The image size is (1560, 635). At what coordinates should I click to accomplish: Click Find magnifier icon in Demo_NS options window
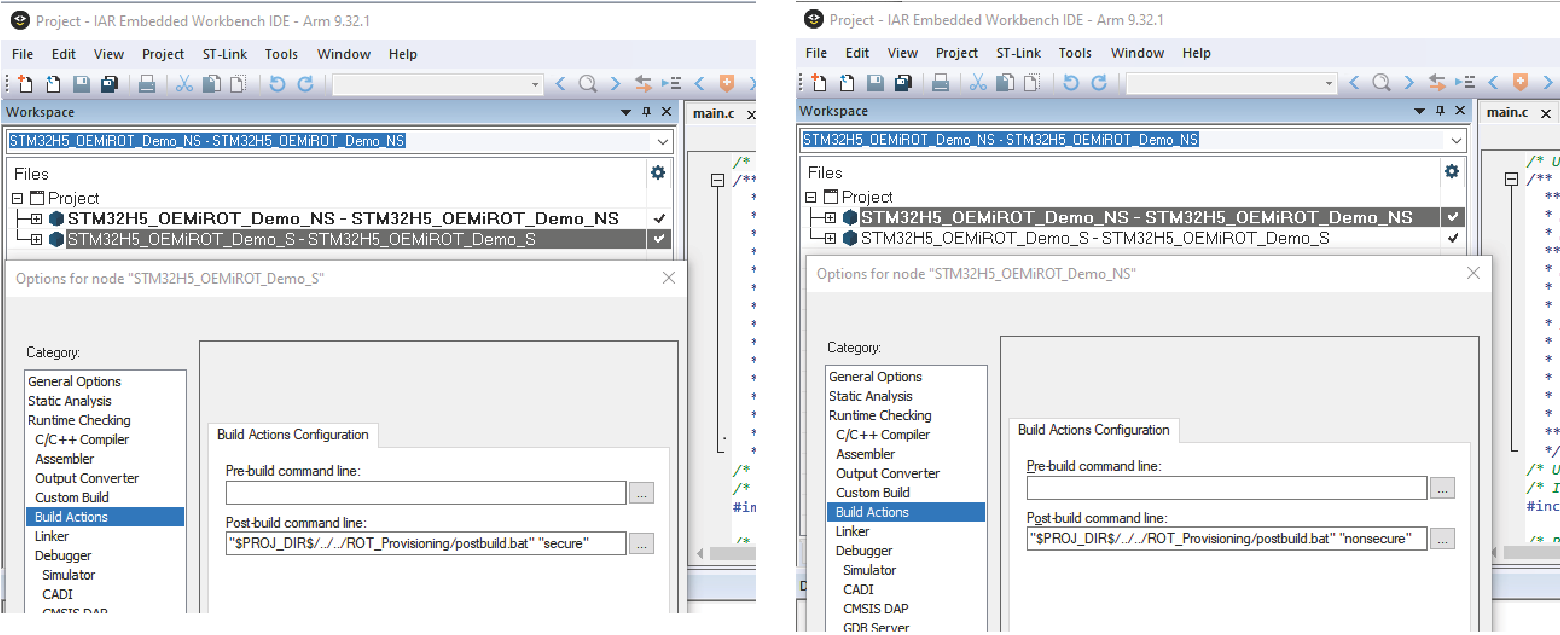(x=1382, y=83)
